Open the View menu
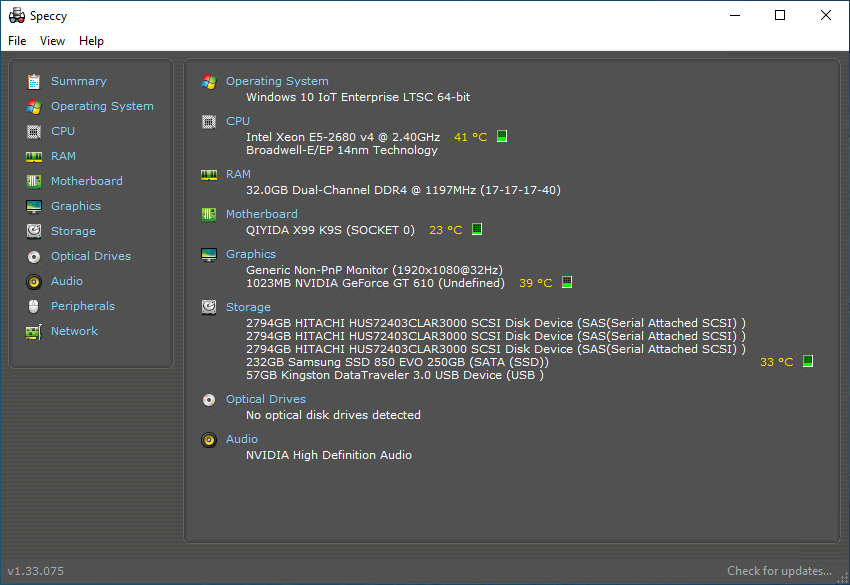 click(x=52, y=41)
